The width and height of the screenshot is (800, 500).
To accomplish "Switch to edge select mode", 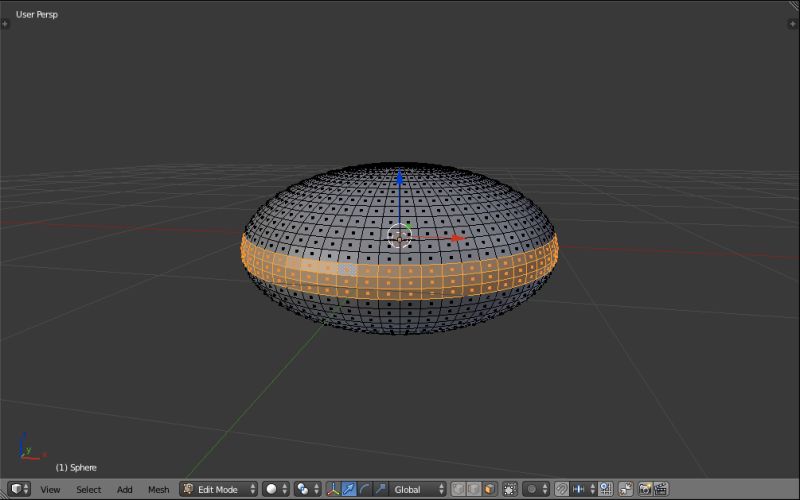I will [x=473, y=489].
